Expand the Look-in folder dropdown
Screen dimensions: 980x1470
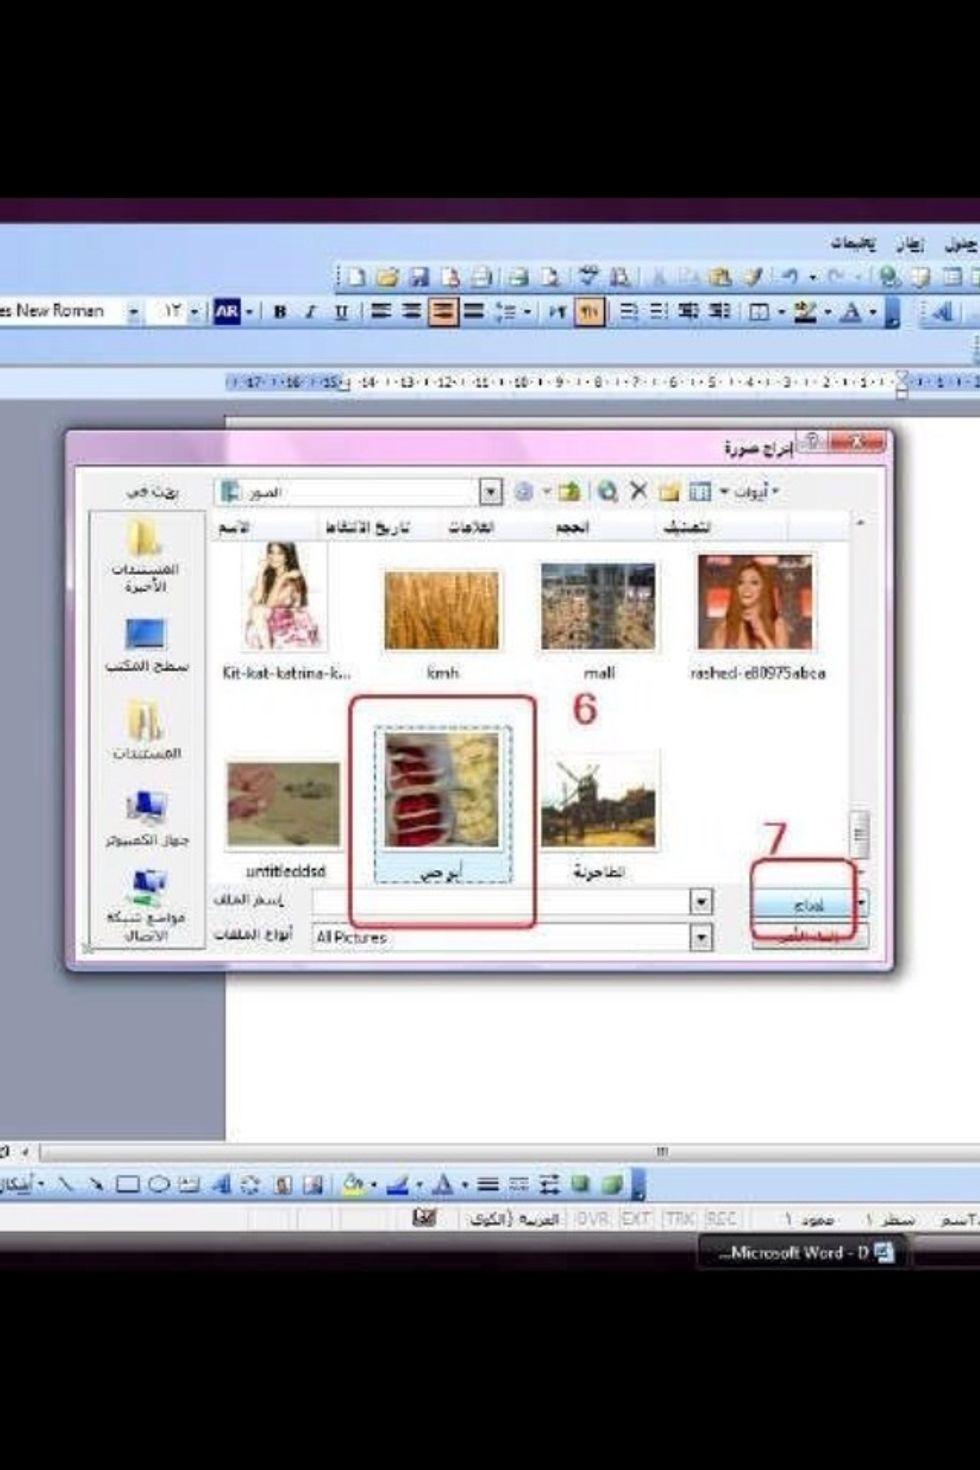pyautogui.click(x=490, y=491)
